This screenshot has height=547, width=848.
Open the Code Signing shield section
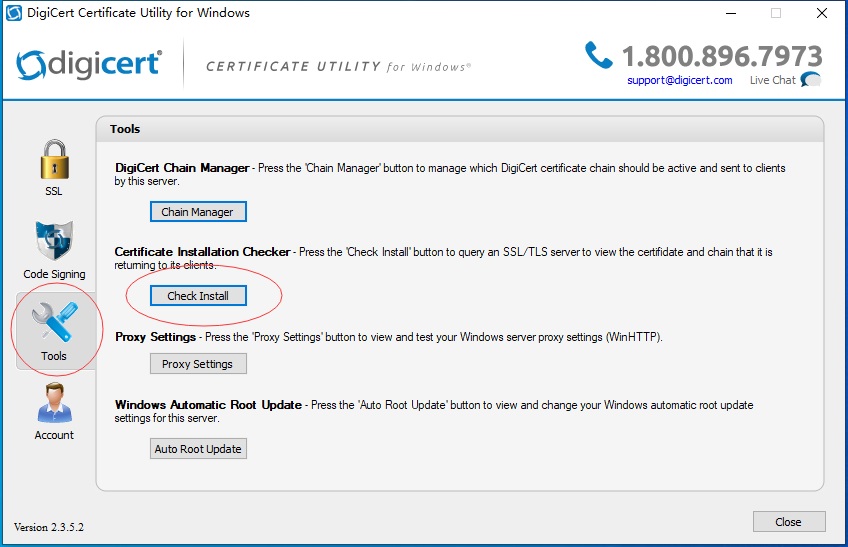54,250
